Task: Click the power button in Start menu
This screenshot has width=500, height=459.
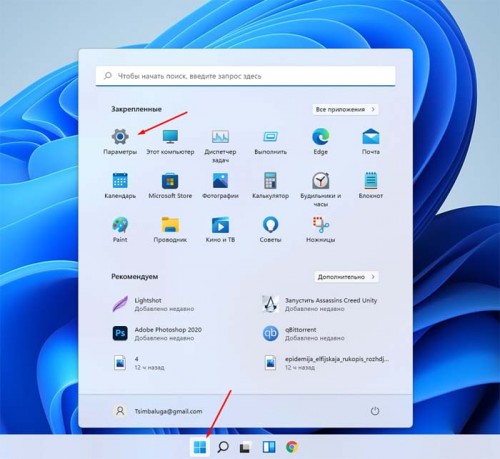Action: (375, 411)
